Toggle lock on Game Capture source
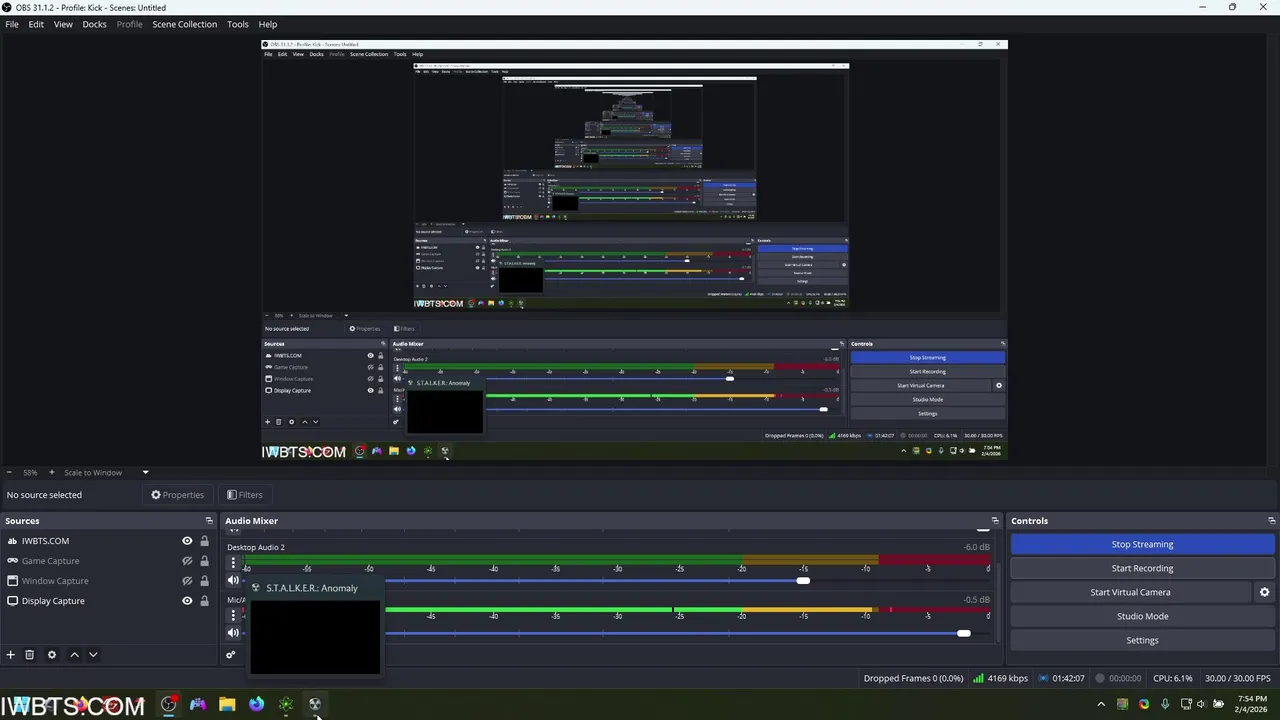 204,561
